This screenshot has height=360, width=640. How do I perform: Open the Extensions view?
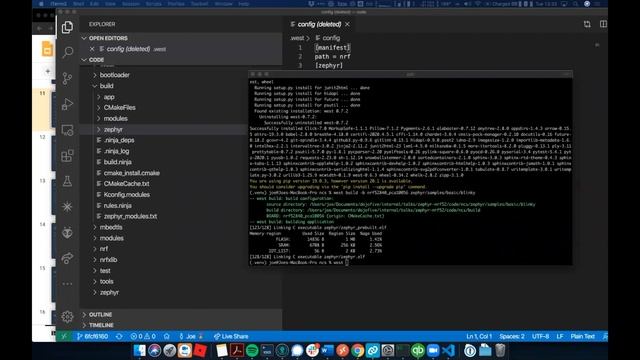(x=67, y=156)
